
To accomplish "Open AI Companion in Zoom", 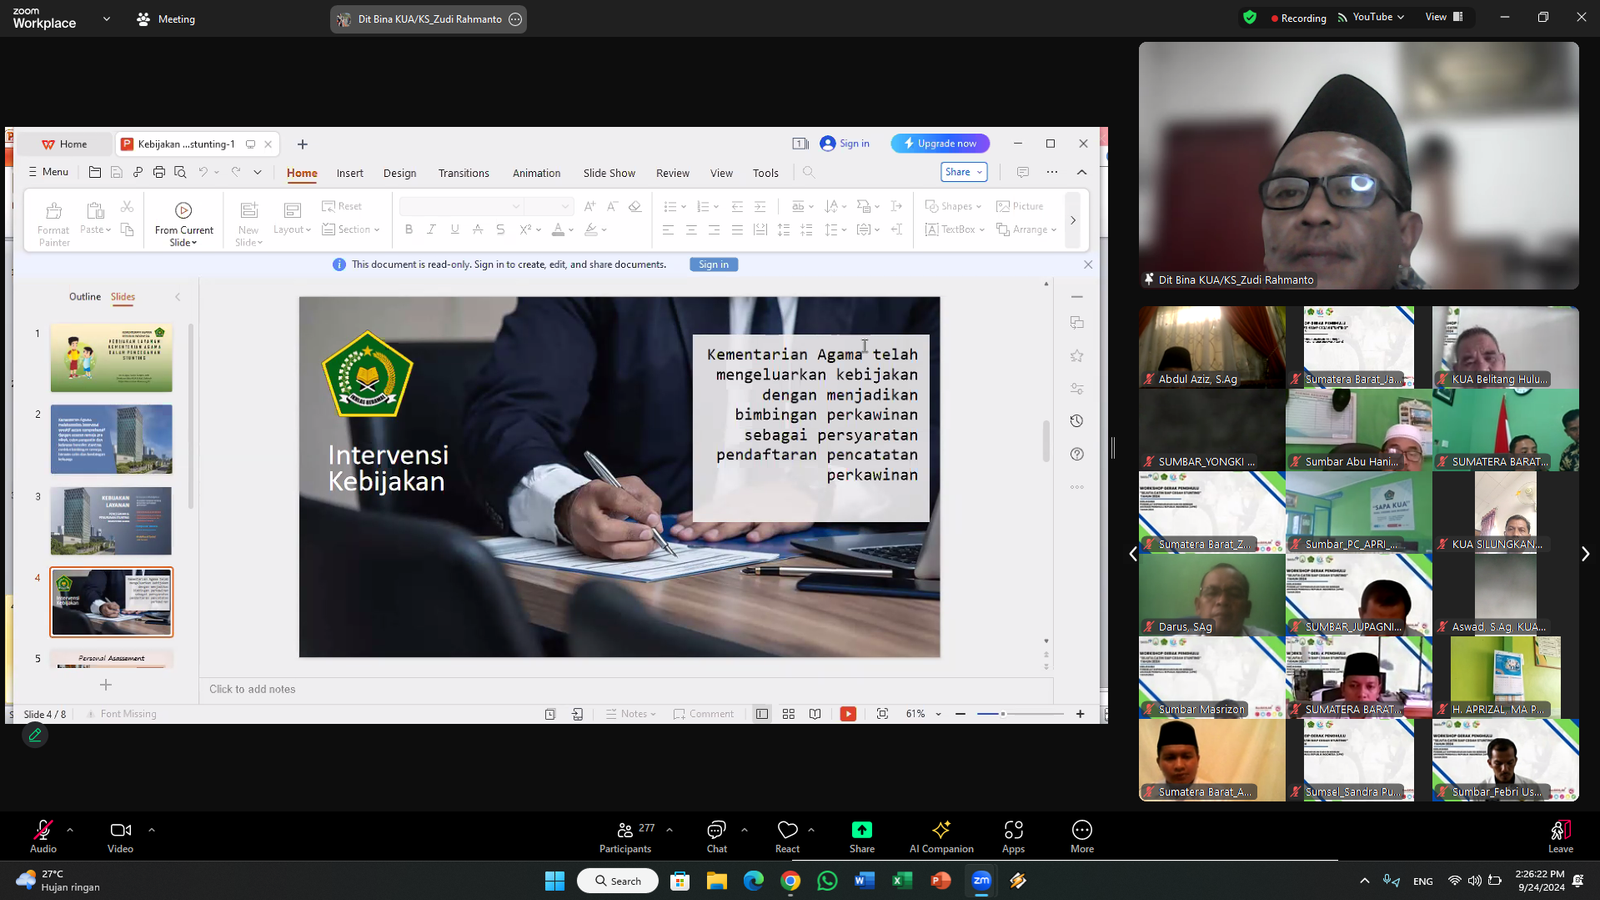I will [x=941, y=836].
